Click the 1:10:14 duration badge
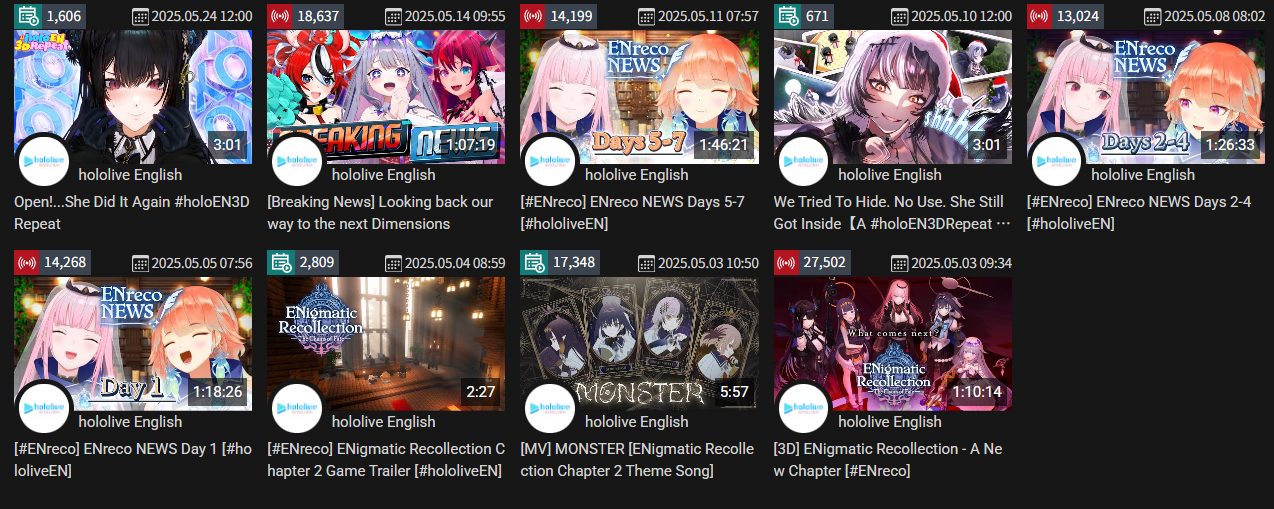 pos(976,391)
